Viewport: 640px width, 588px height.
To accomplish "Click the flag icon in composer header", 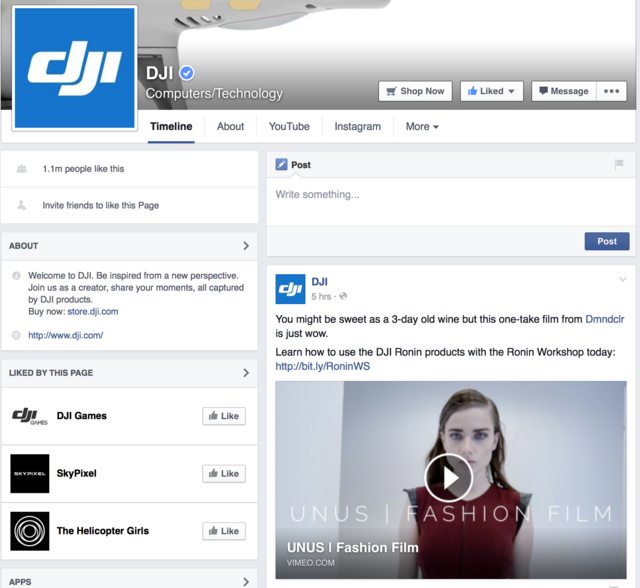I will 619,164.
